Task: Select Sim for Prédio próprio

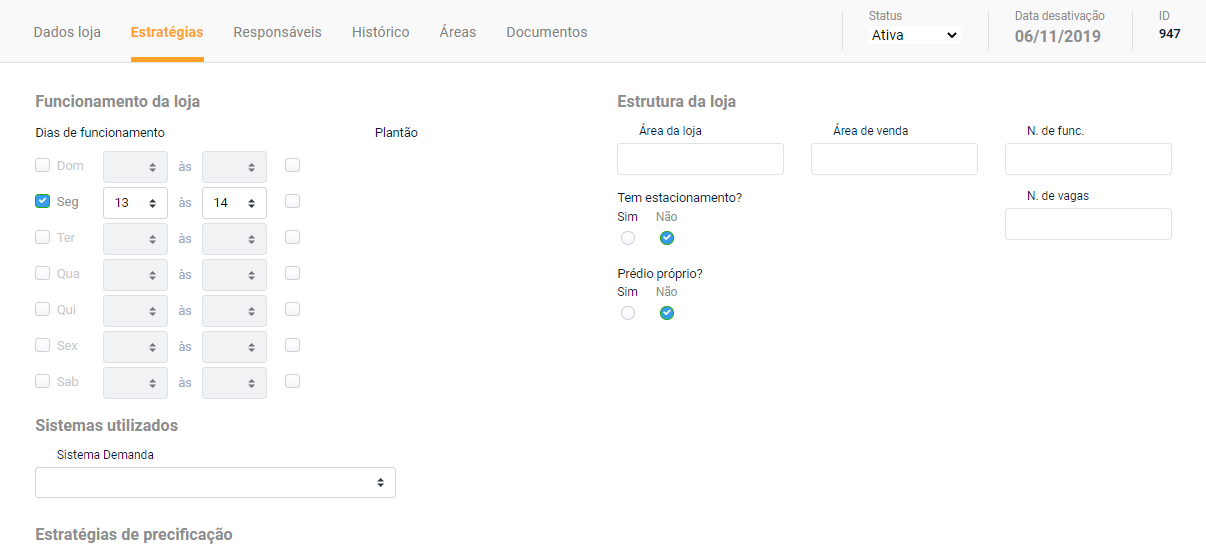Action: pos(627,313)
